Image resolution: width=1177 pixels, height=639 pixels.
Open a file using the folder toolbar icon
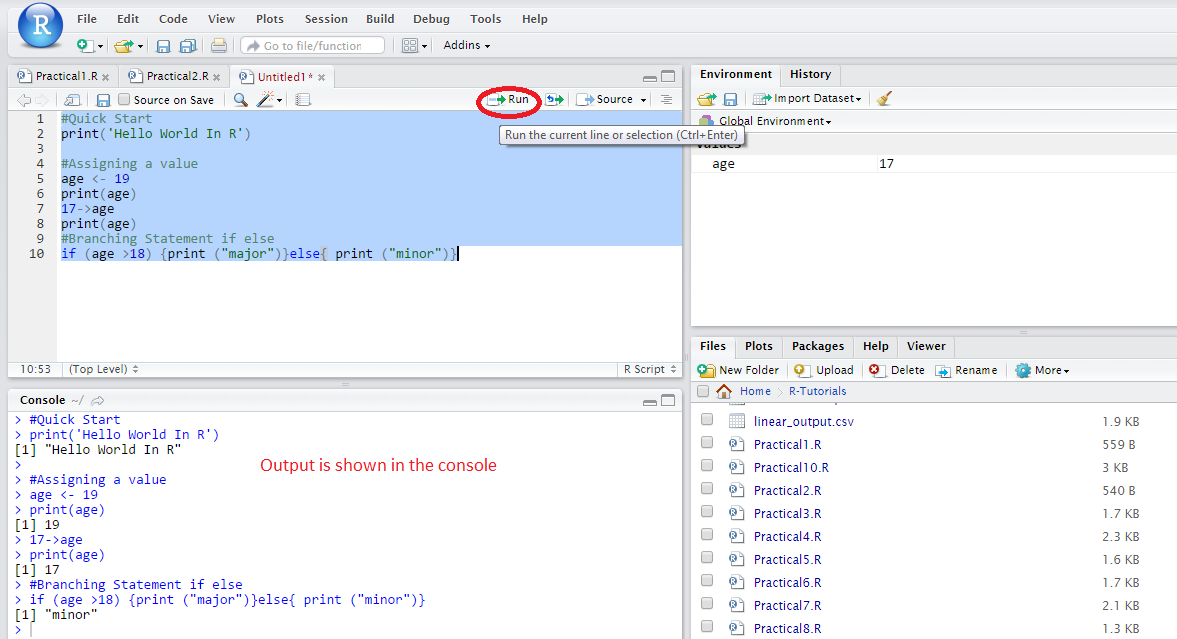tap(122, 44)
